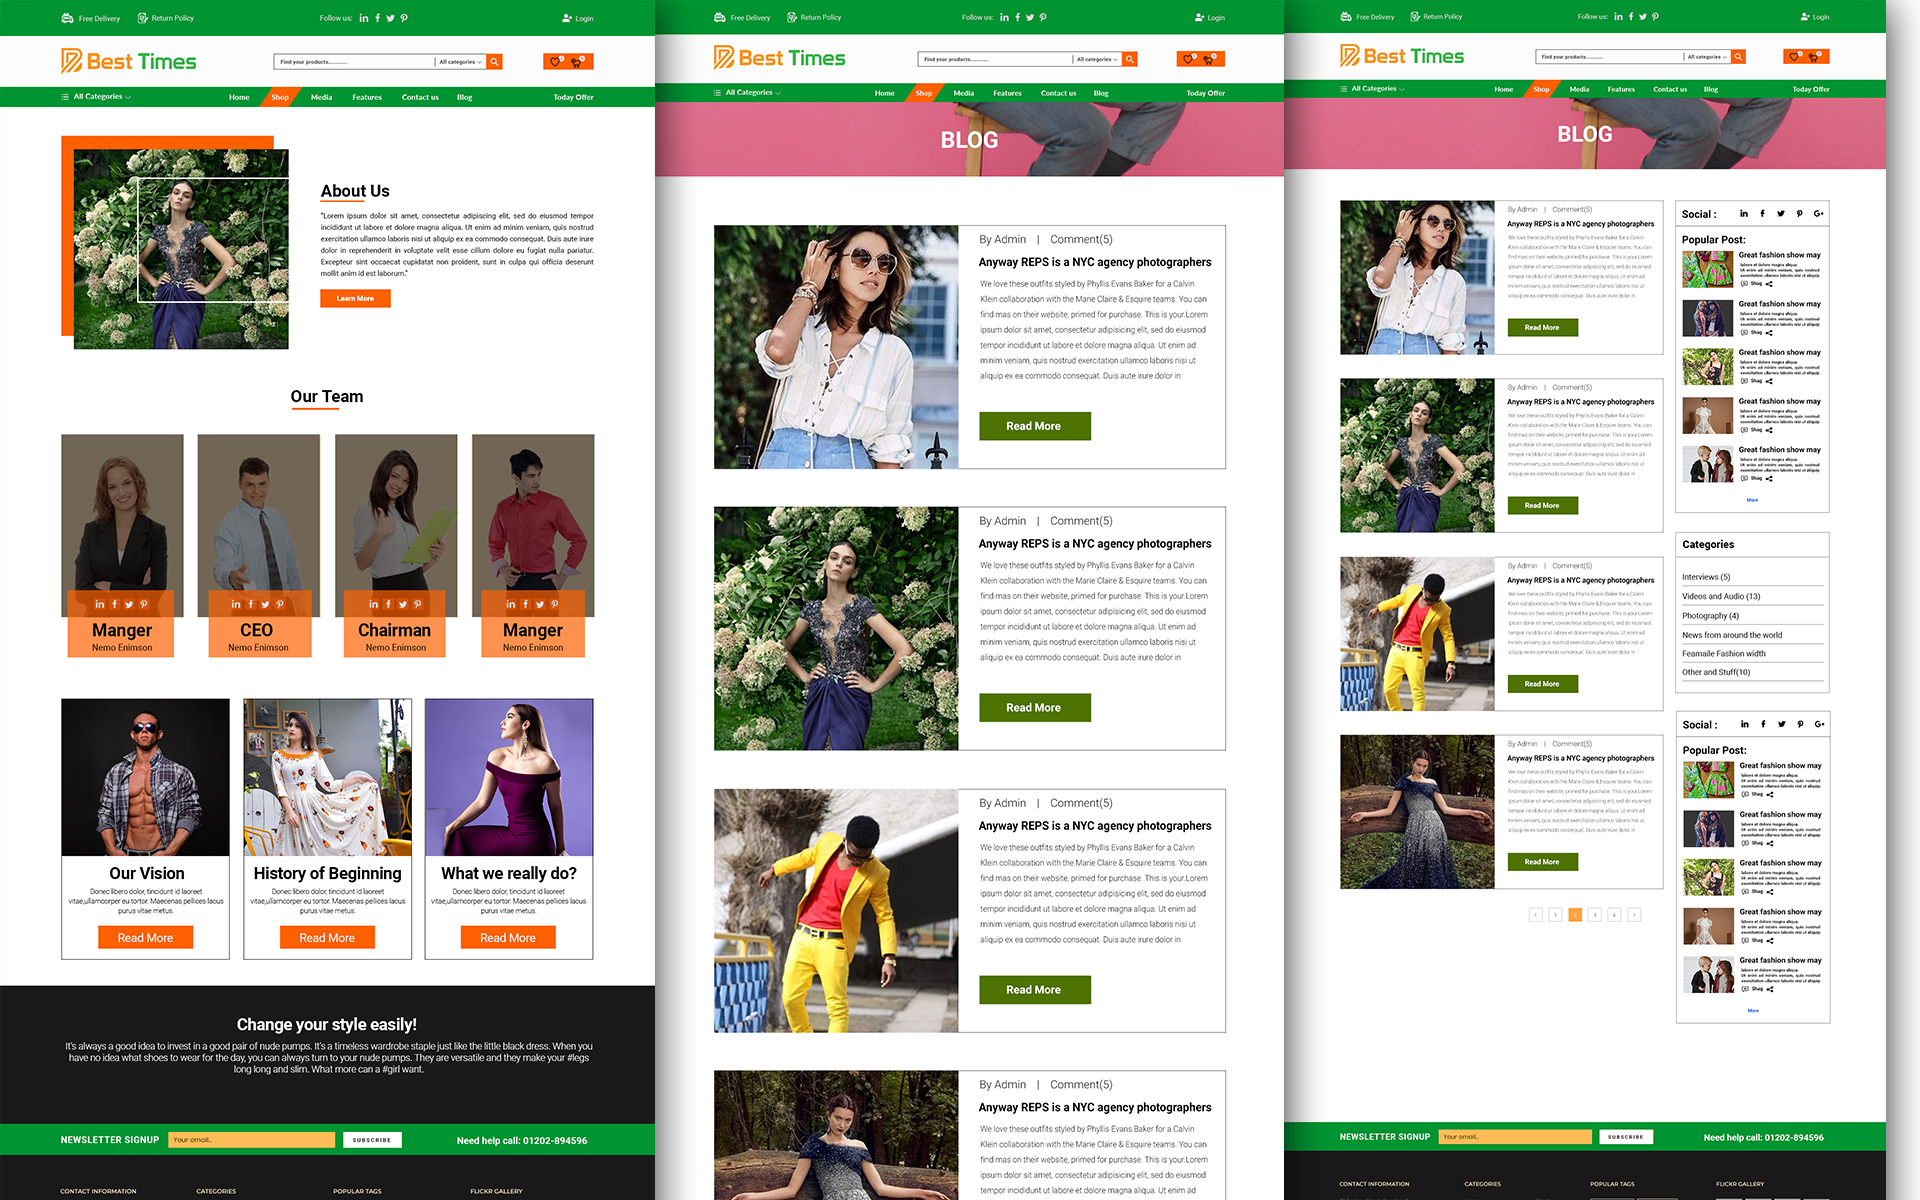Expand All Categories menu on left About page
Screen dimensions: 1920x1200
96,97
